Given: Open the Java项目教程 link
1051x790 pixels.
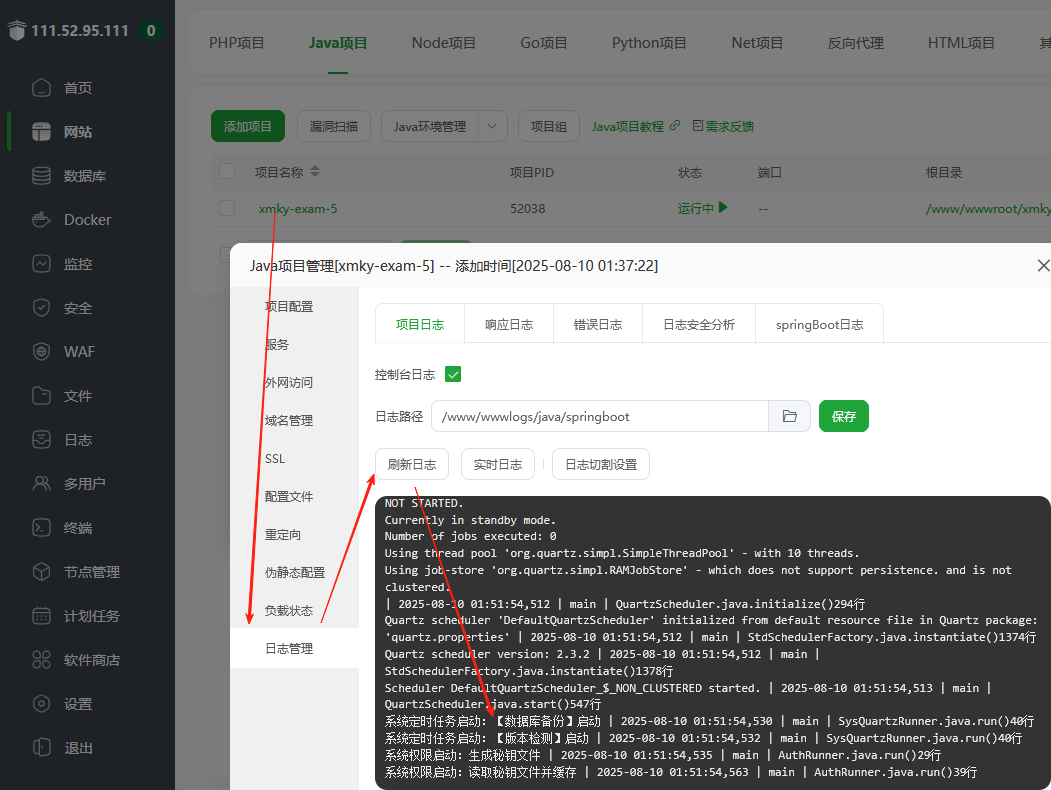Looking at the screenshot, I should (x=628, y=126).
